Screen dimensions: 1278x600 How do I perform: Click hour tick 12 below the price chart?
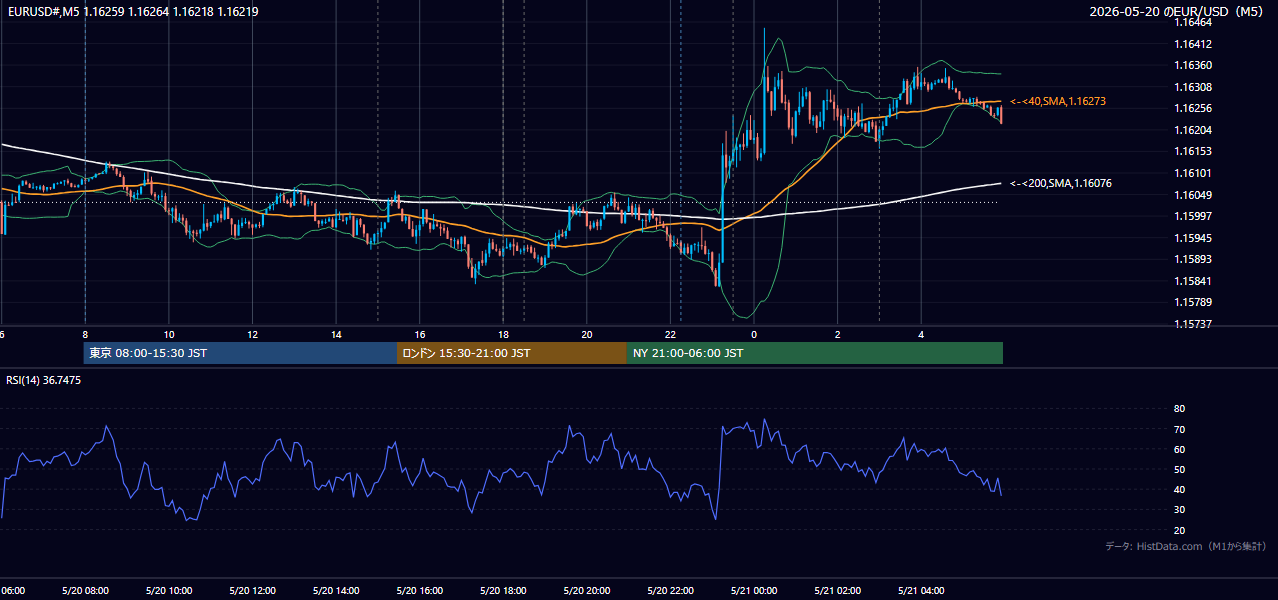[253, 335]
